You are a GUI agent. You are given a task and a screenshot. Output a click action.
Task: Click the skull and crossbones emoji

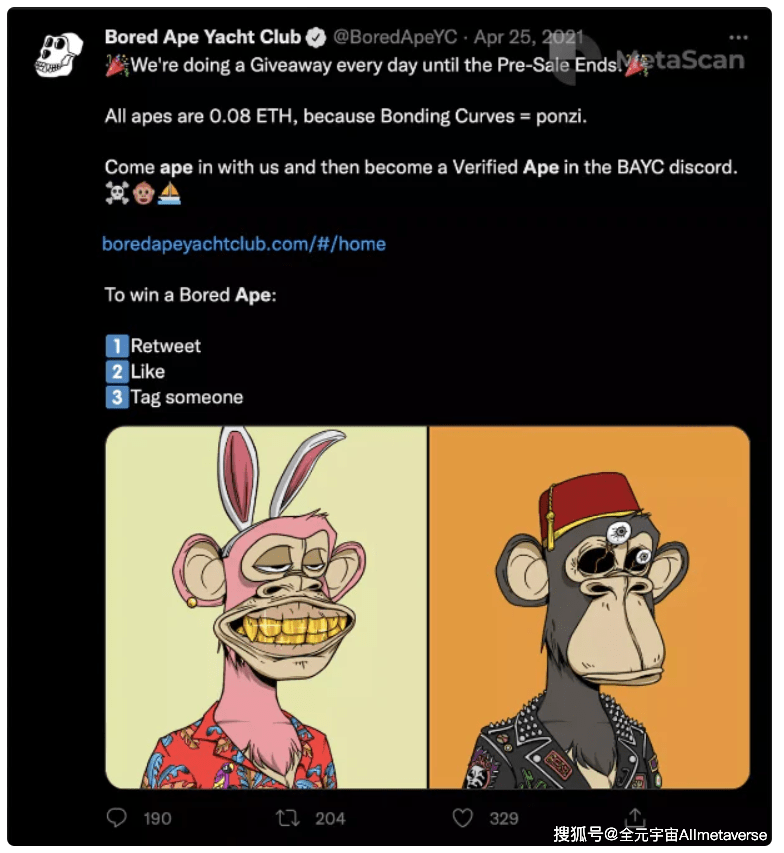[x=117, y=193]
